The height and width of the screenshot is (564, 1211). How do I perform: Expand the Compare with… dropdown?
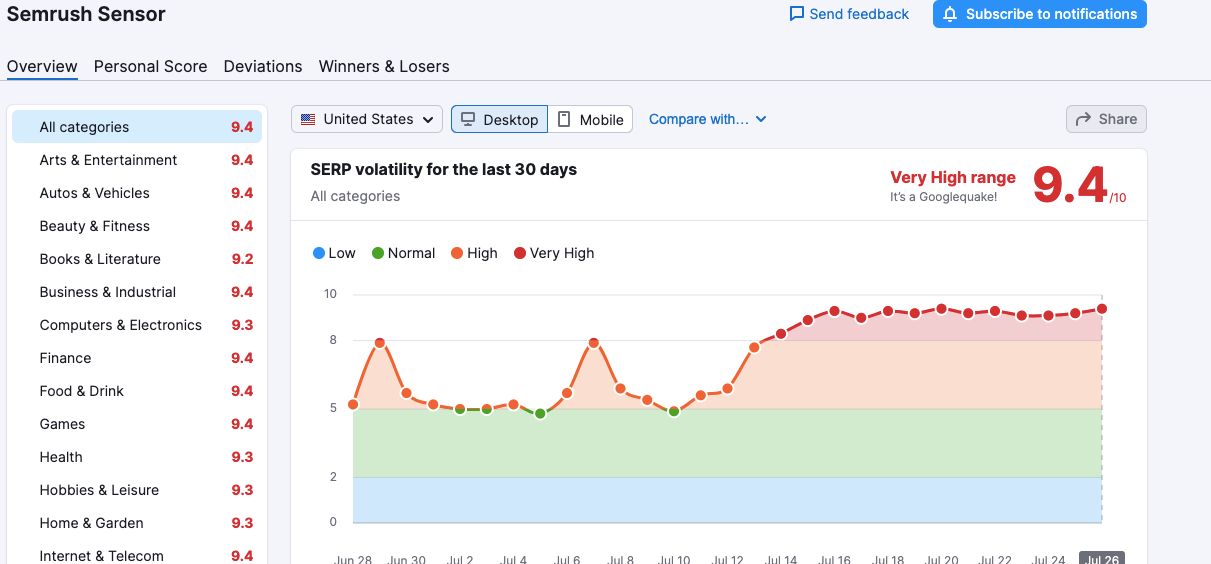coord(708,119)
